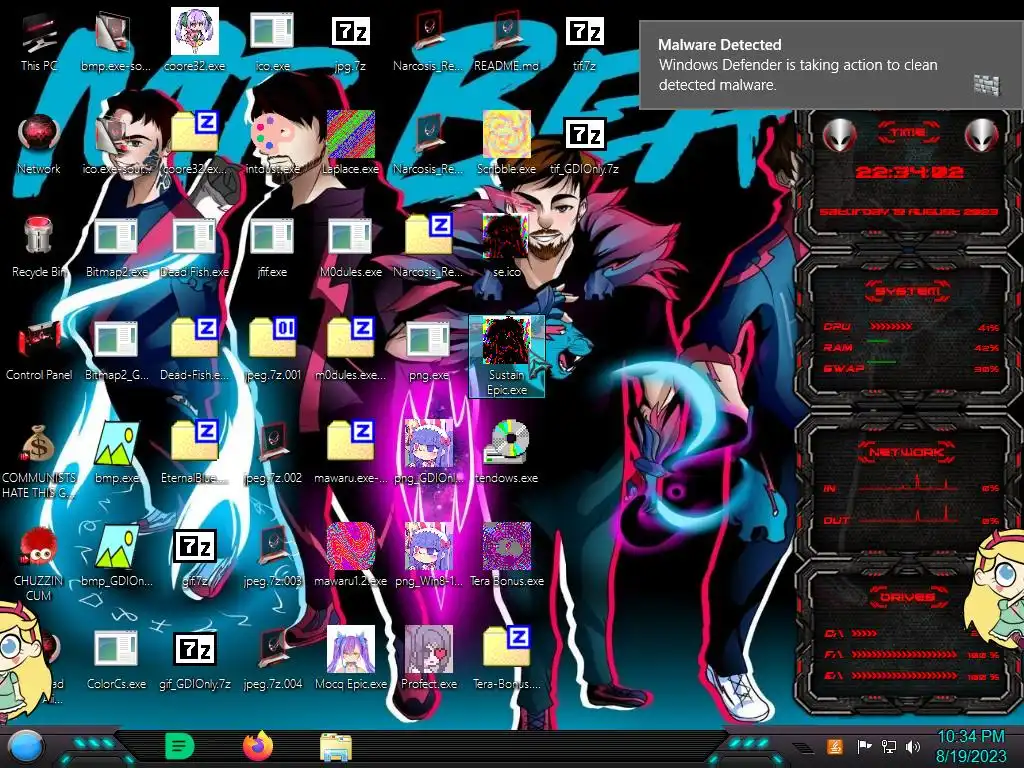Select the Dead Fish.exe icon
This screenshot has height=768, width=1024.
(x=195, y=246)
